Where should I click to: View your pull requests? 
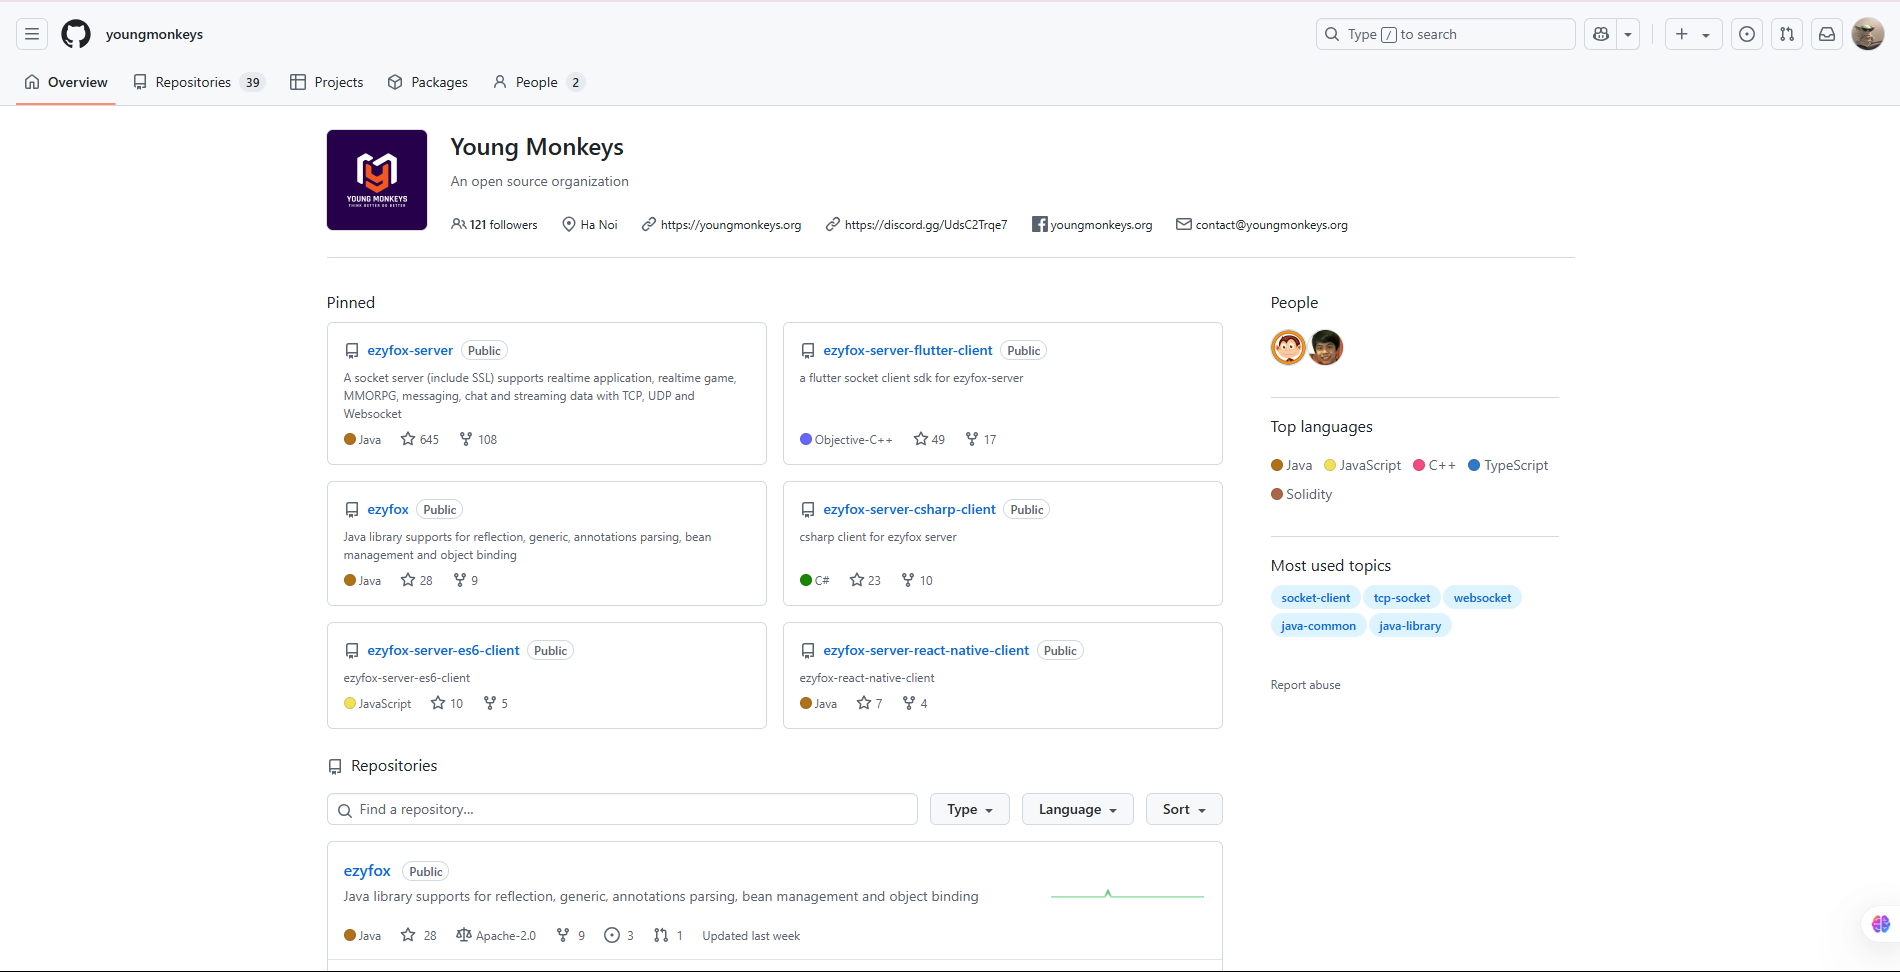[1787, 33]
